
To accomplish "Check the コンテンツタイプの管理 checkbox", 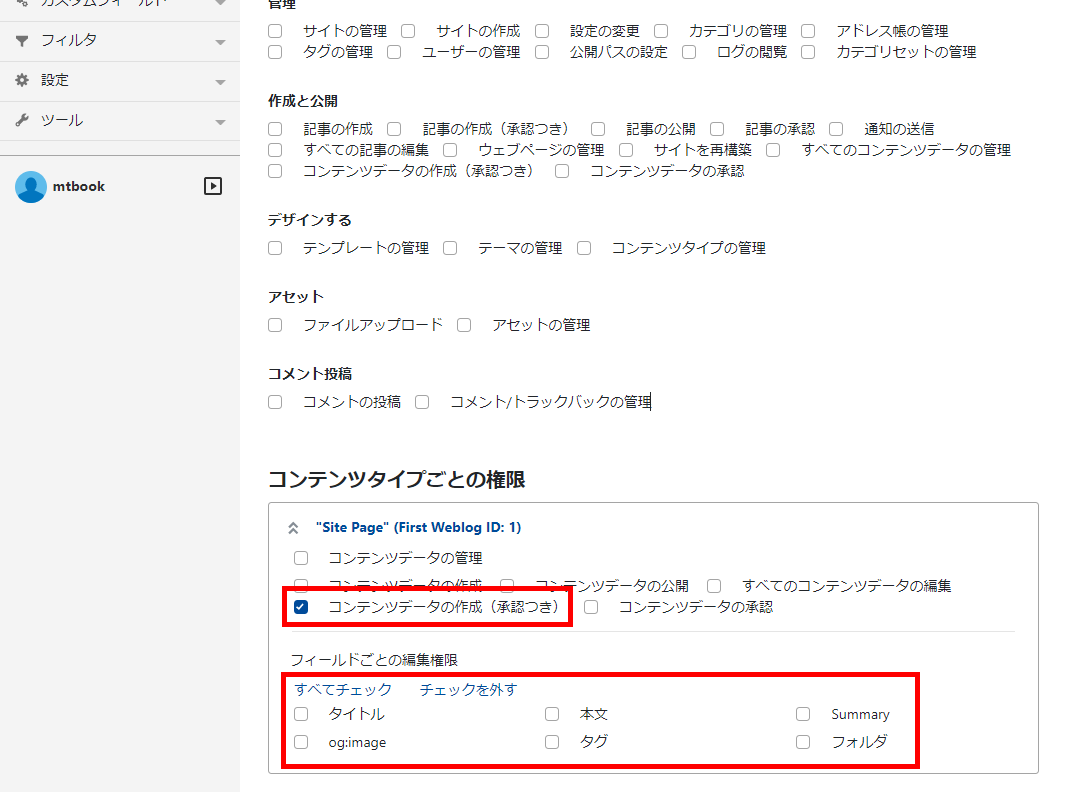I will [x=584, y=249].
